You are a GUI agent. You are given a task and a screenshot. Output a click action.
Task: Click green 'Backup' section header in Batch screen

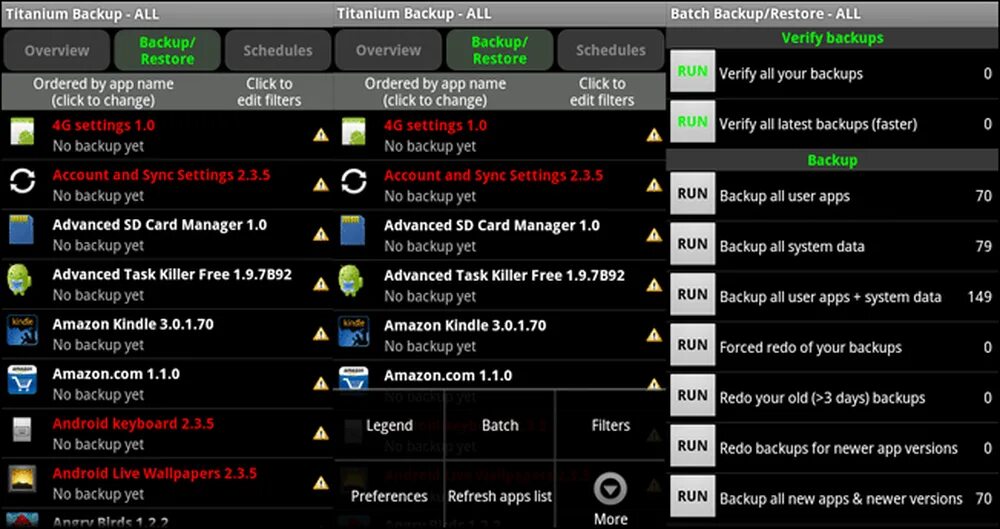[832, 160]
